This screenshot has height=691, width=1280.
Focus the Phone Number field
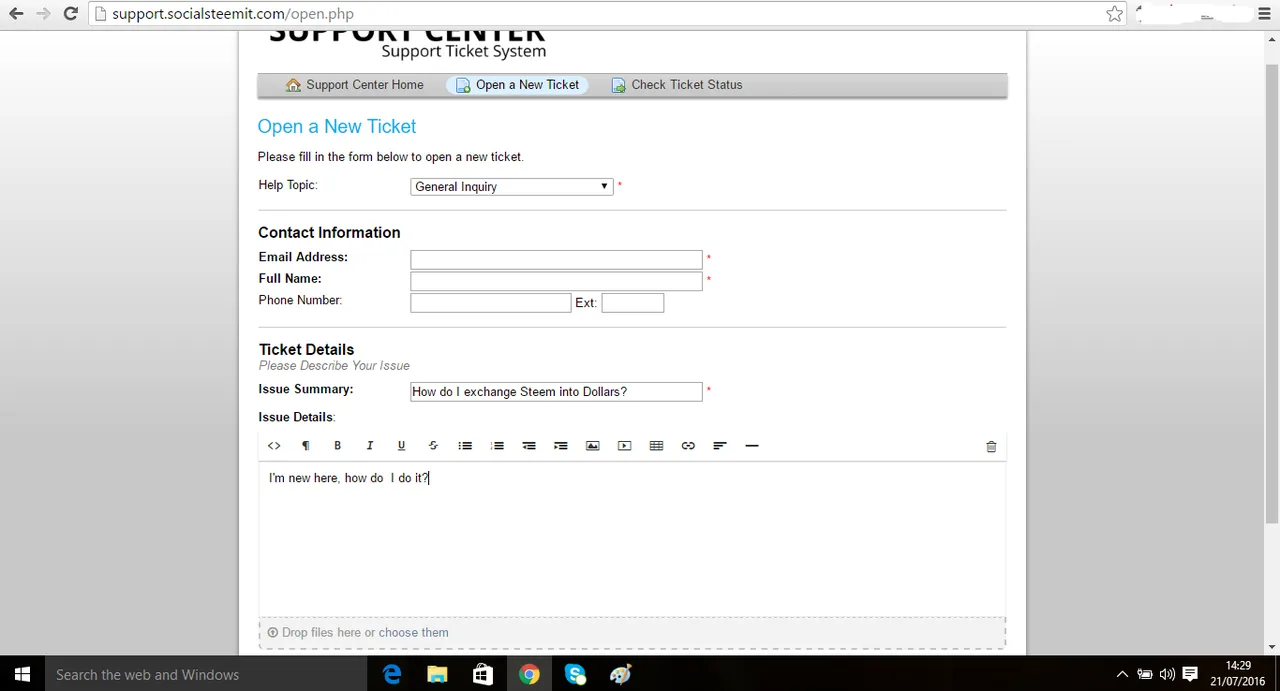point(491,303)
